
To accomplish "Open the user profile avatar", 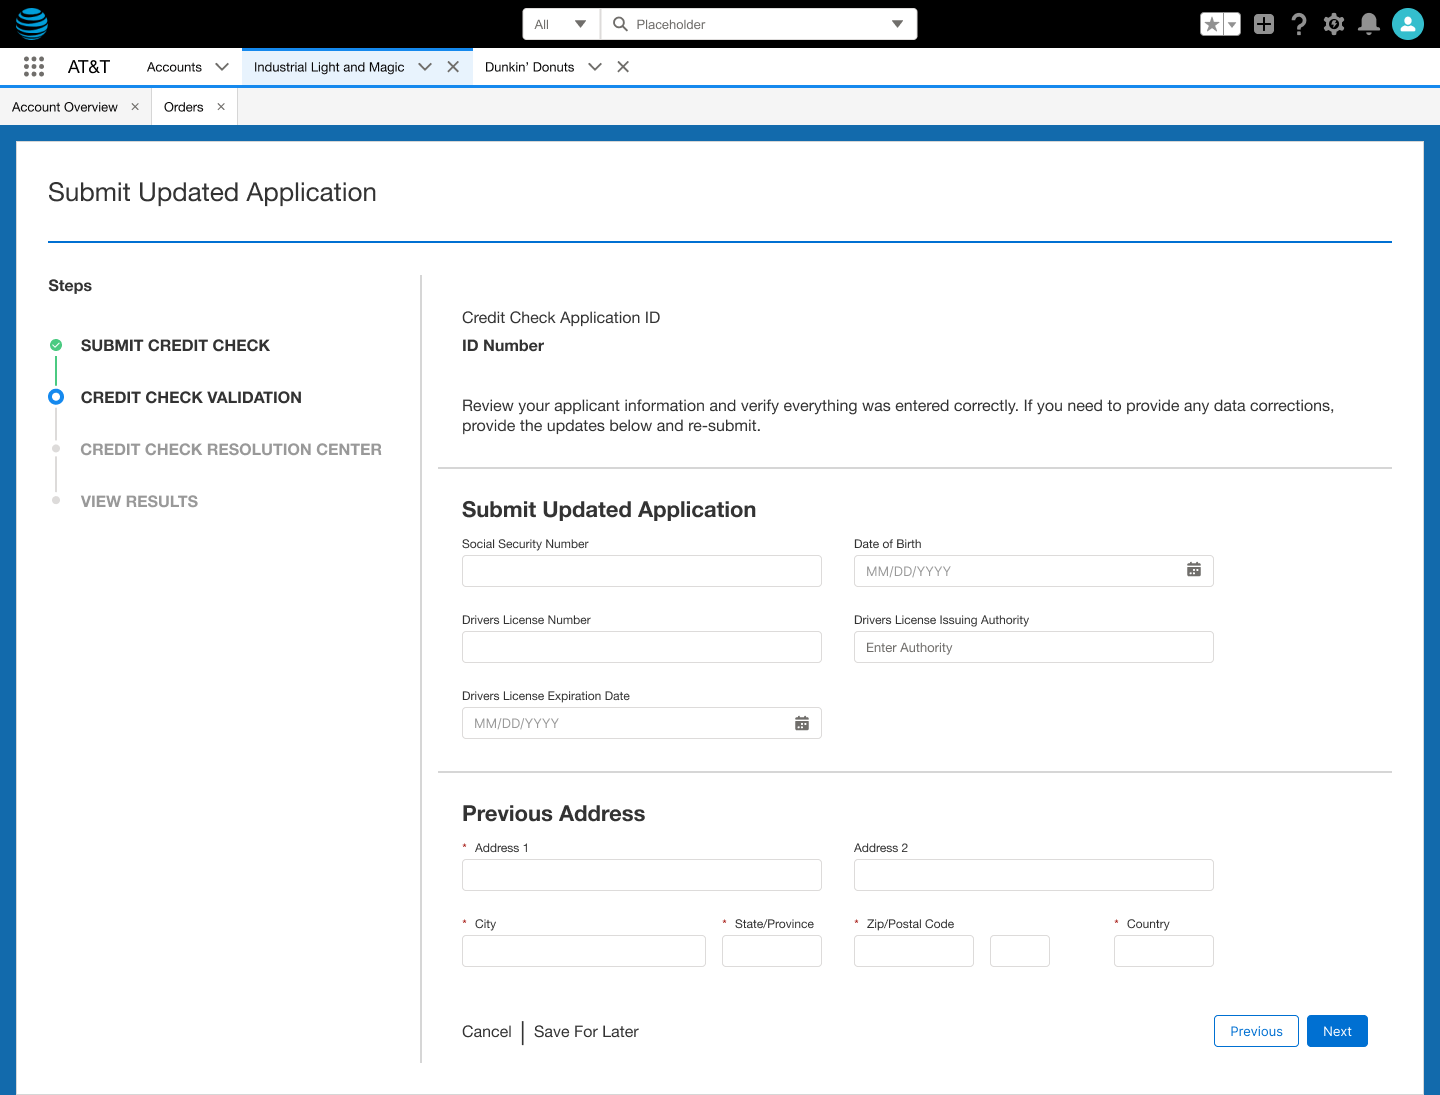I will [x=1407, y=23].
